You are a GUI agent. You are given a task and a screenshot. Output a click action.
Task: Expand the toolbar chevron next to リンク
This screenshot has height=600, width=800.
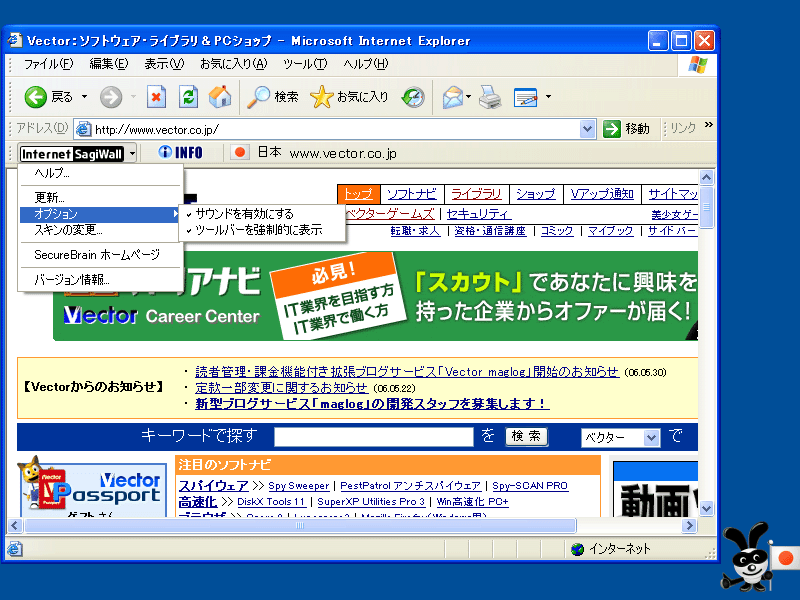pyautogui.click(x=709, y=125)
